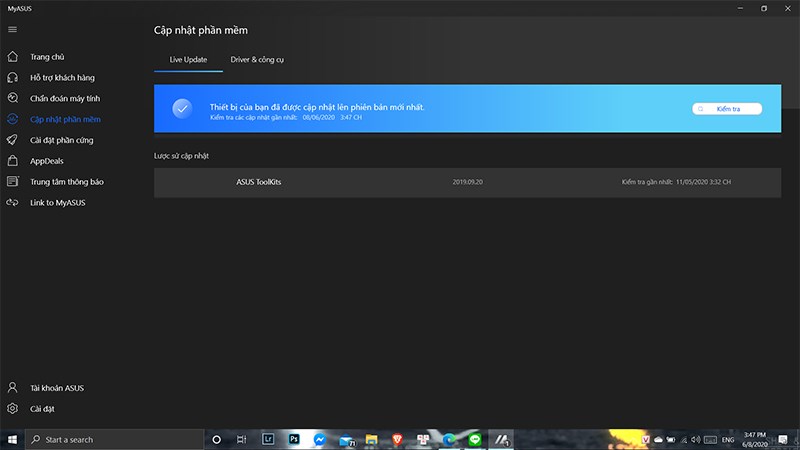Click the MyASUS taskbar icon

[x=501, y=439]
